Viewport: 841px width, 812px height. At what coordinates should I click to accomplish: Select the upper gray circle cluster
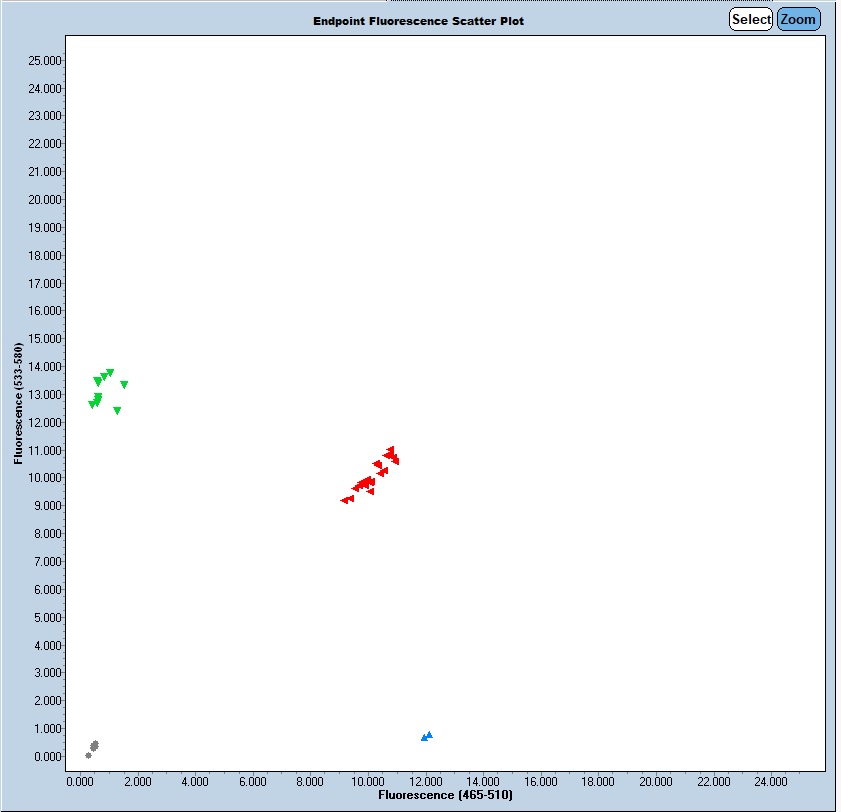coord(95,745)
